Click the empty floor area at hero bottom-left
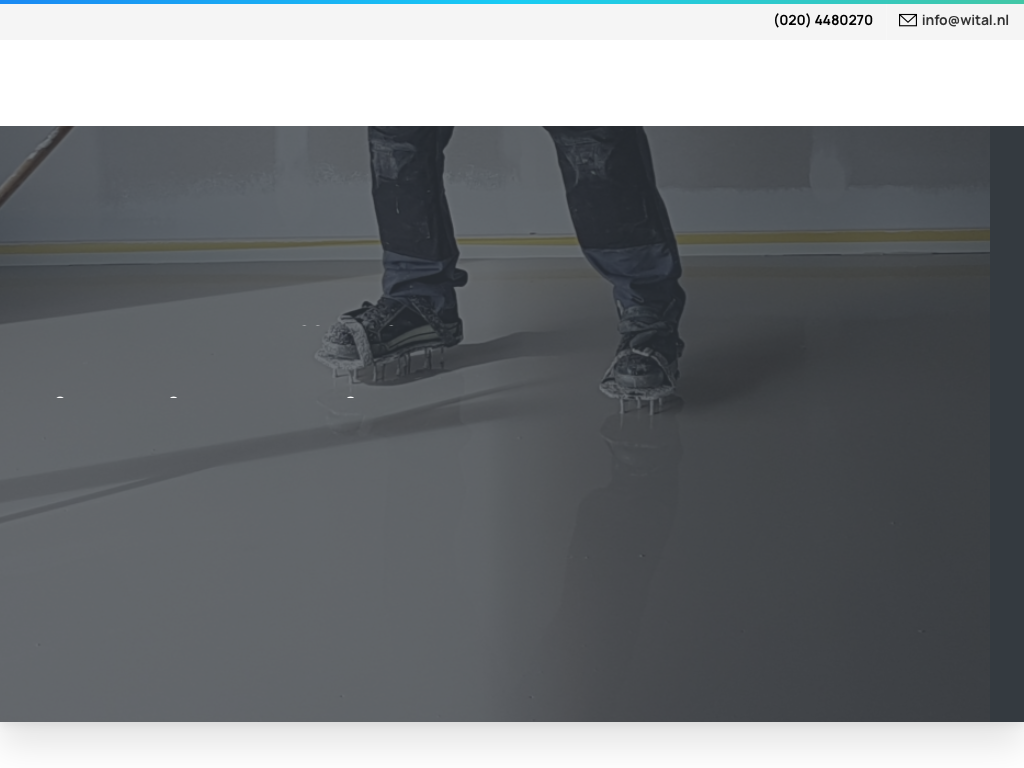 [x=150, y=640]
